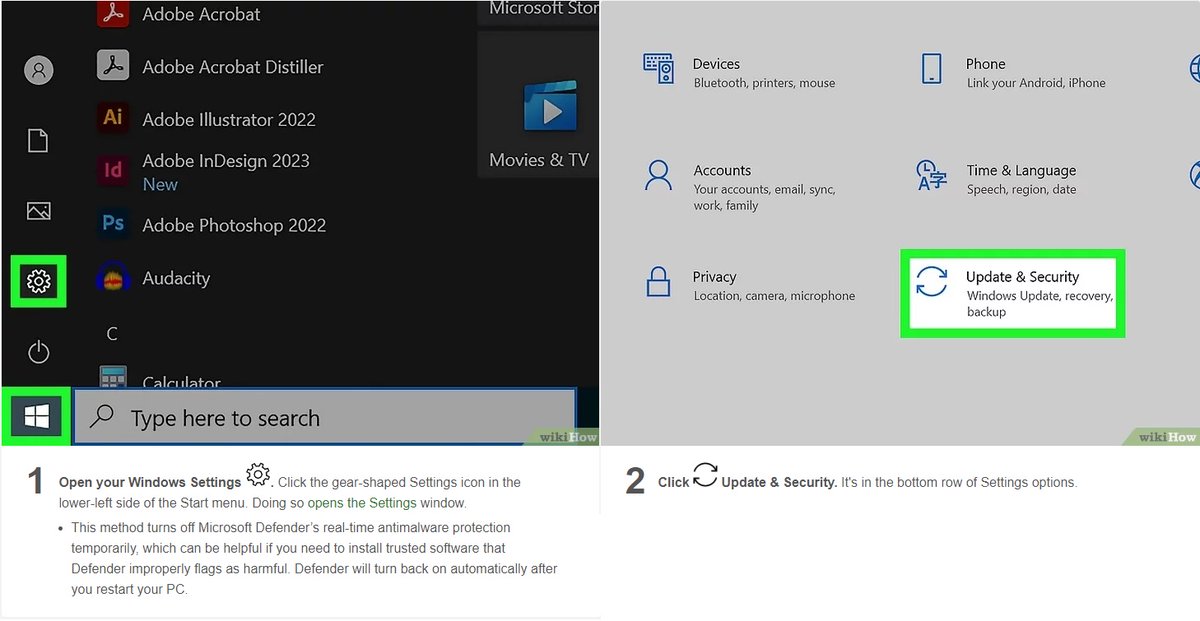Screen dimensions: 1200x621
Task: Click the Adobe Acrobat app icon
Action: pos(113,14)
